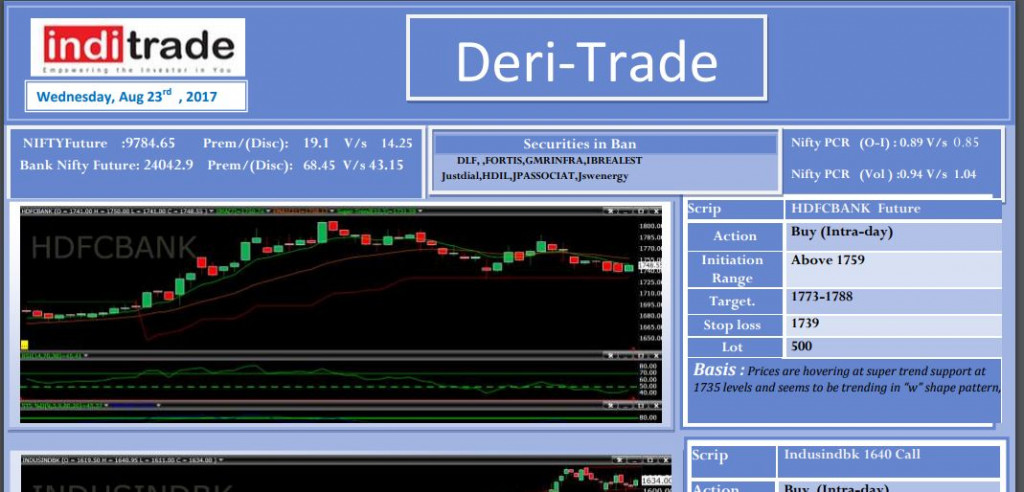Select the date box Wednesday, Aug 23rd, 2017
The image size is (1024, 492).
pyautogui.click(x=136, y=97)
